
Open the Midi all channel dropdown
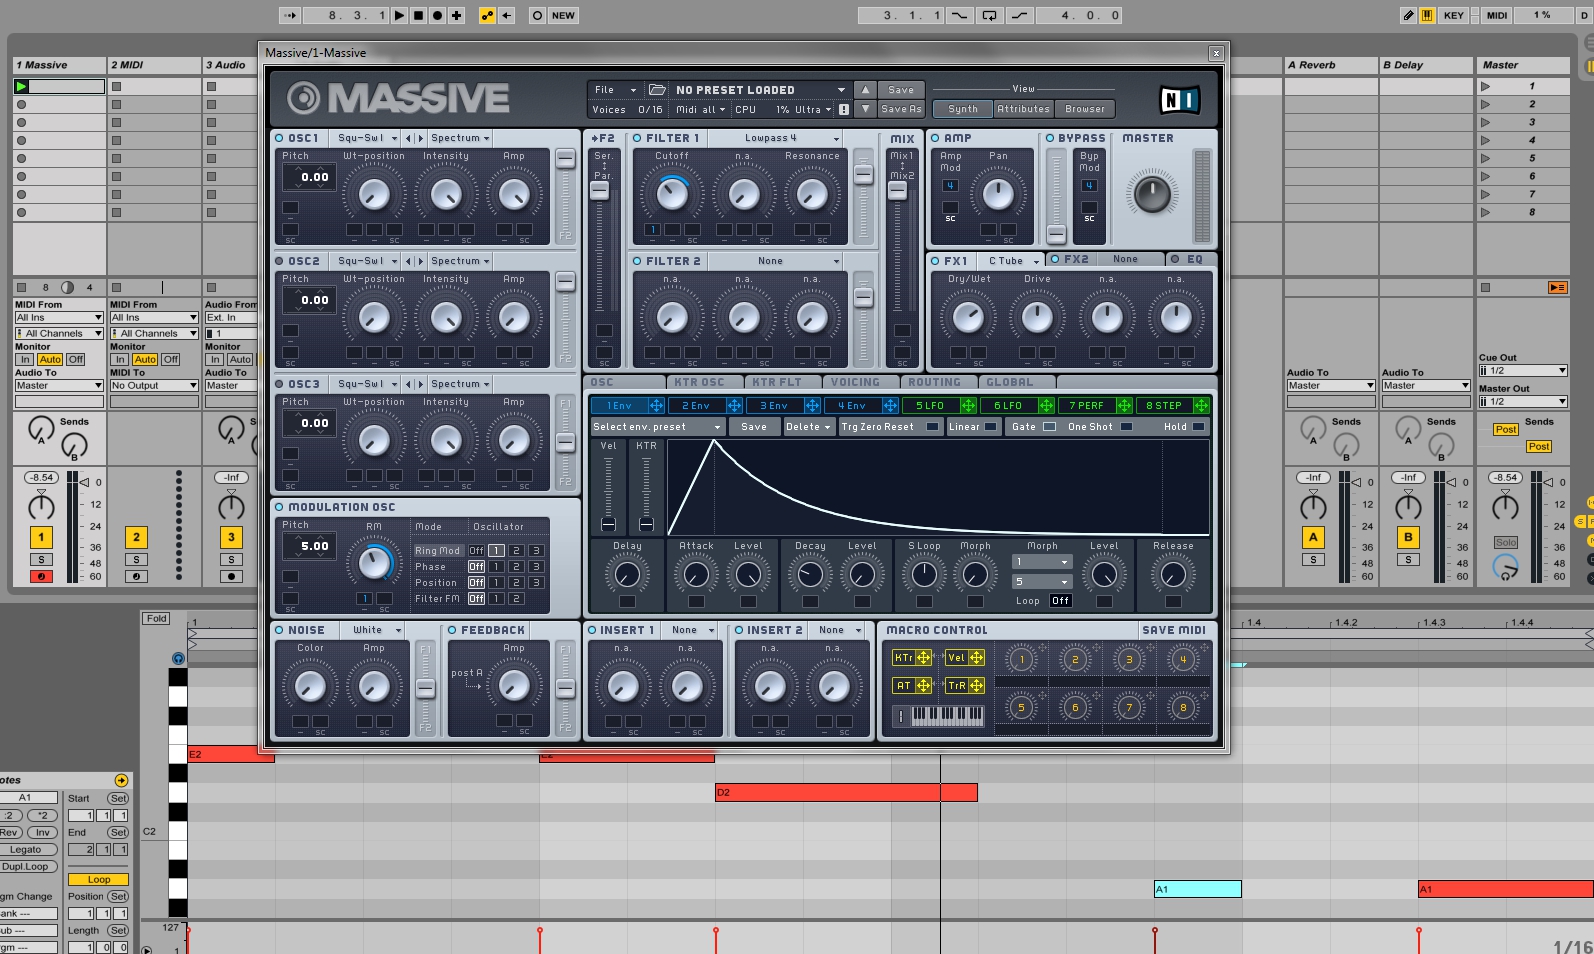coord(700,109)
